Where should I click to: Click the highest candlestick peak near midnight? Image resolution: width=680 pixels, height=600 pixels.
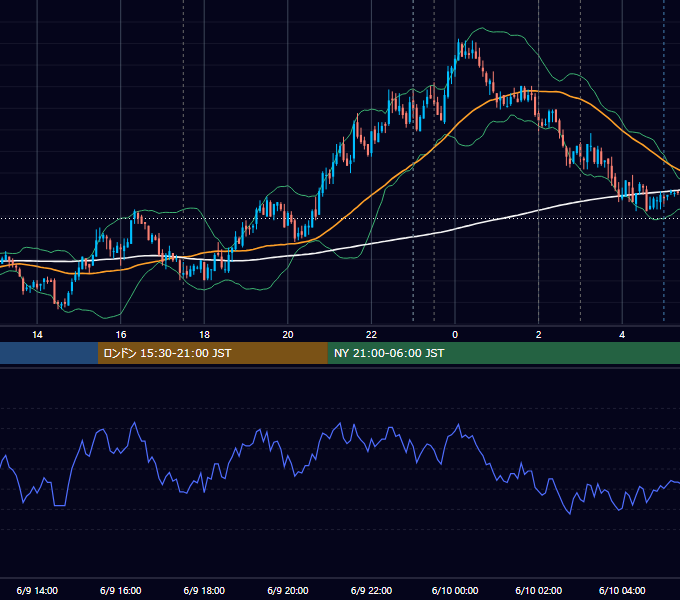[459, 48]
